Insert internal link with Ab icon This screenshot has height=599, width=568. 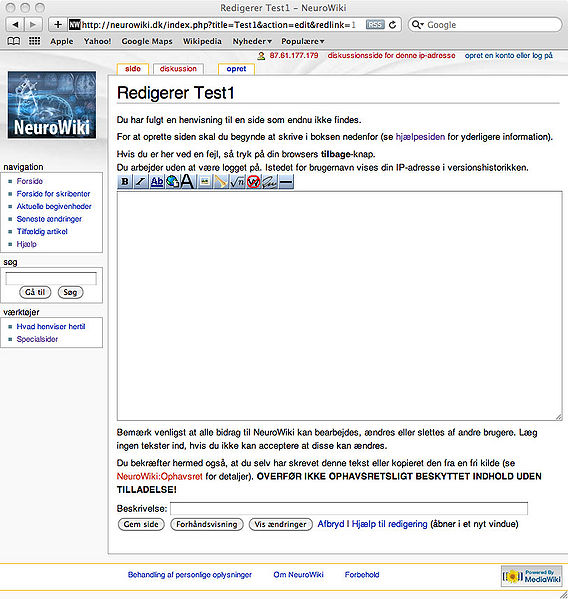[157, 182]
